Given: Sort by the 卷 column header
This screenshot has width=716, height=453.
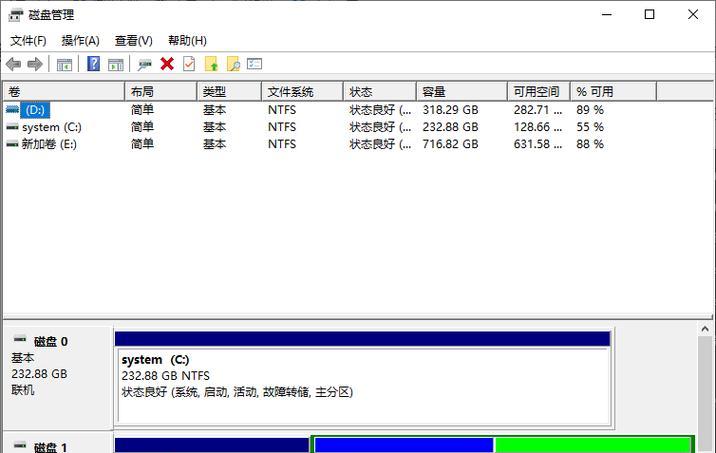Looking at the screenshot, I should (64, 92).
